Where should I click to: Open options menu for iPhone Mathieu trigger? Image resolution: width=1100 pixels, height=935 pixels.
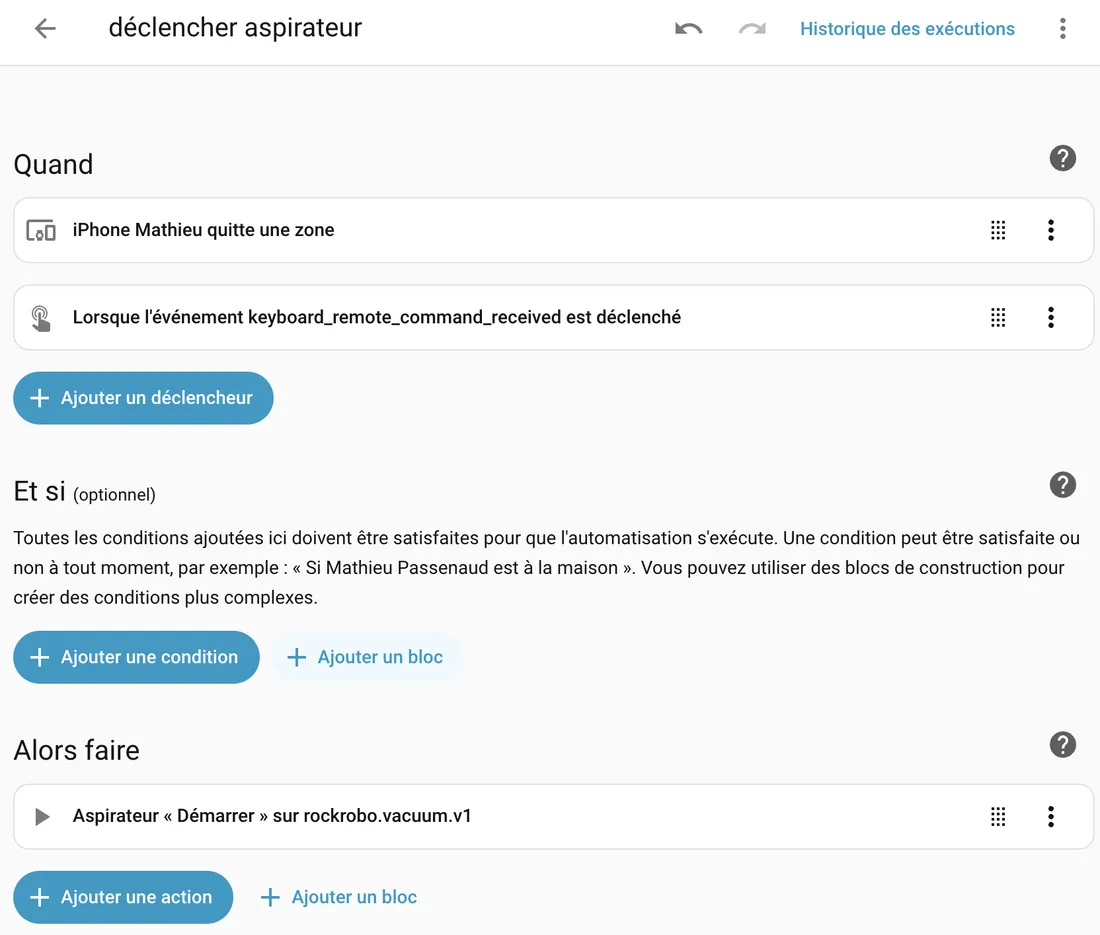coord(1050,230)
